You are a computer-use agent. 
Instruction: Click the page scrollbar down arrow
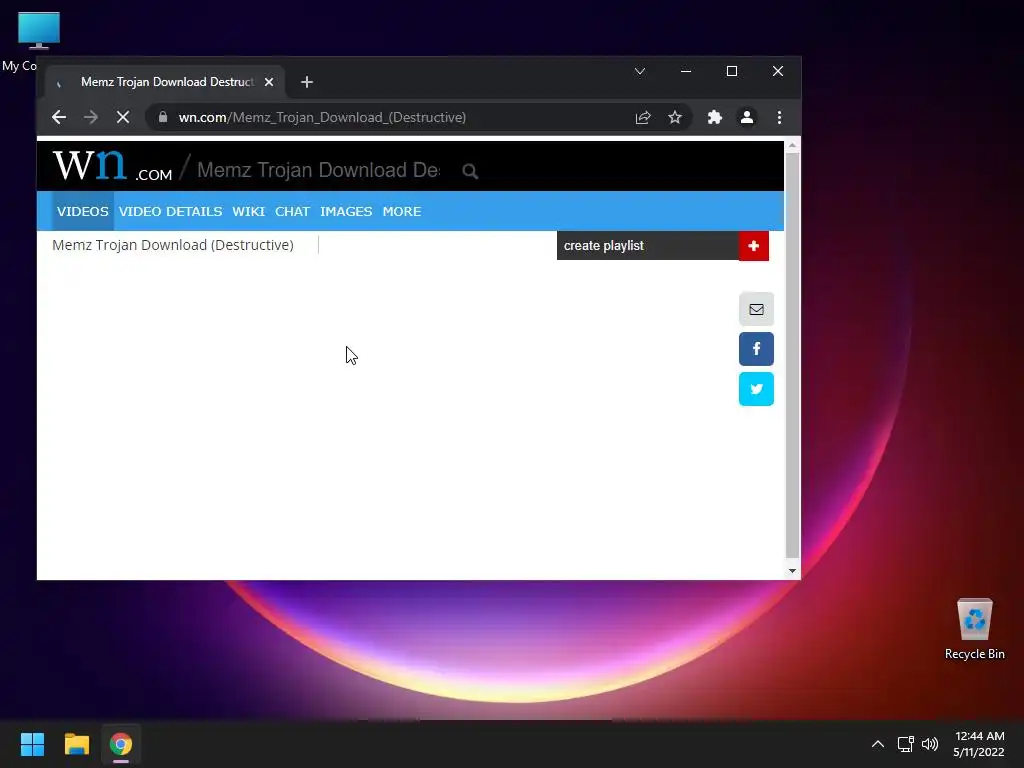[x=792, y=571]
